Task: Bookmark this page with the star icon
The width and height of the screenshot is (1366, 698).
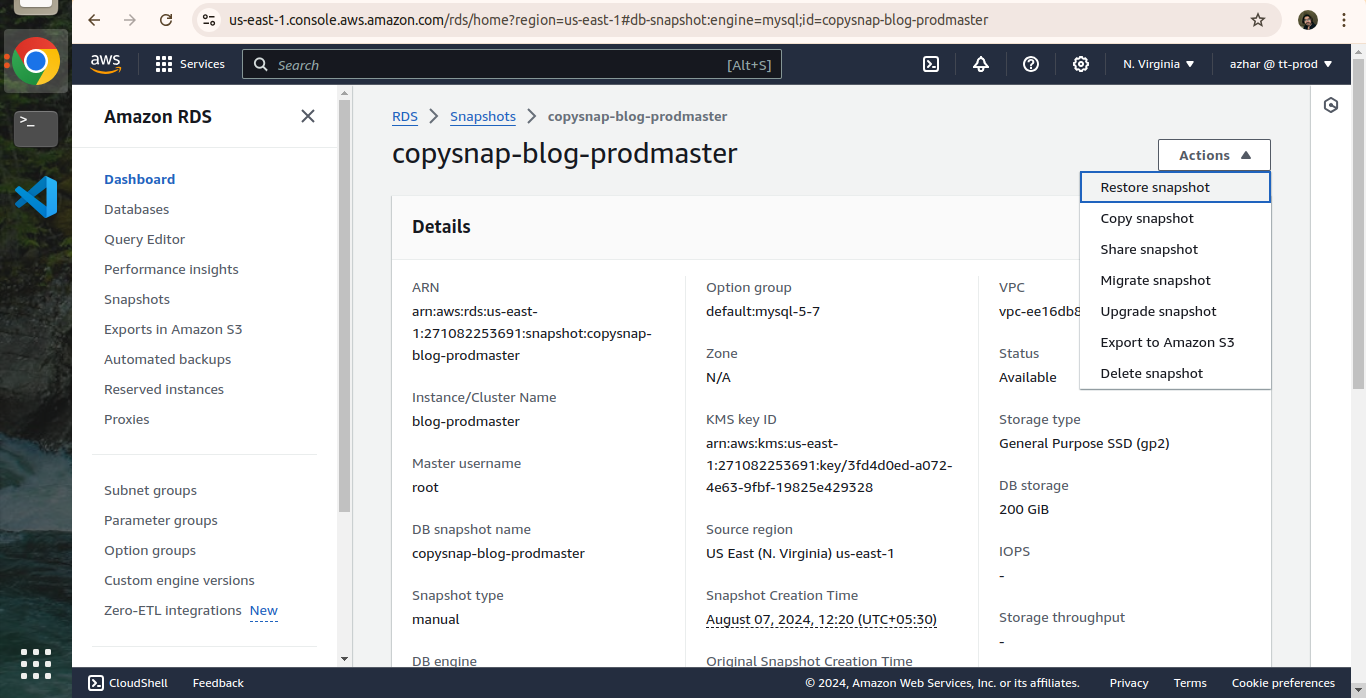Action: click(x=1258, y=20)
